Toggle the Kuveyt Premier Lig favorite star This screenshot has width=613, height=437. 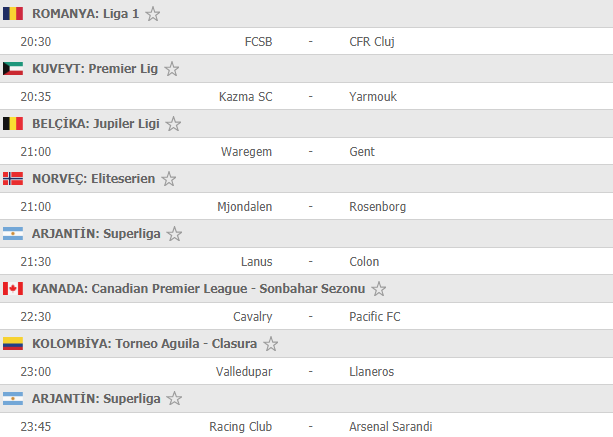(172, 69)
